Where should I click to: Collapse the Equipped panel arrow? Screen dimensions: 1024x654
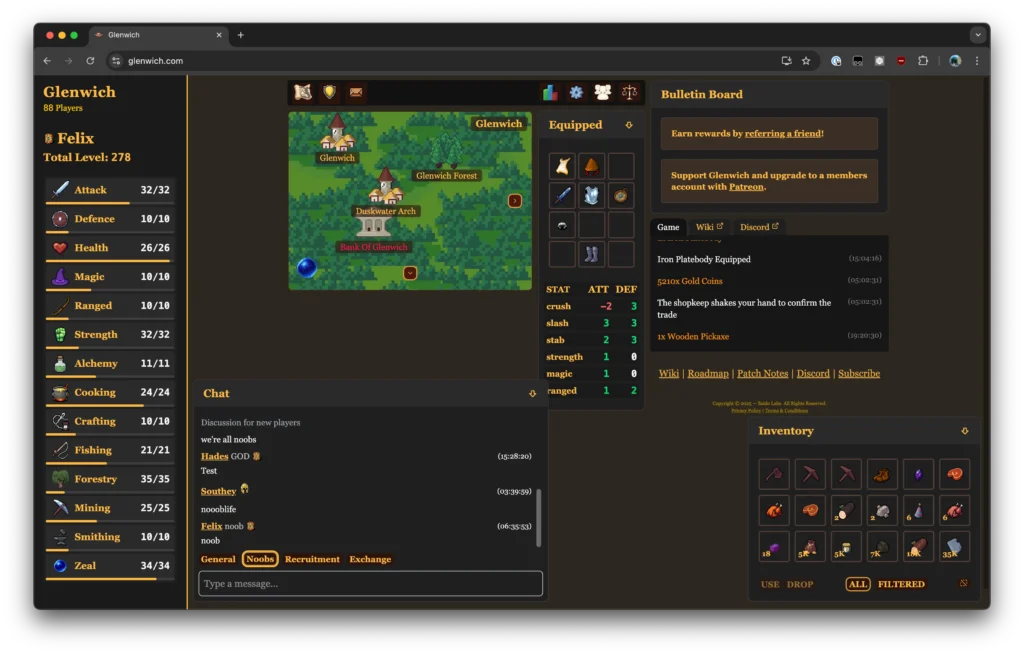[x=629, y=125]
